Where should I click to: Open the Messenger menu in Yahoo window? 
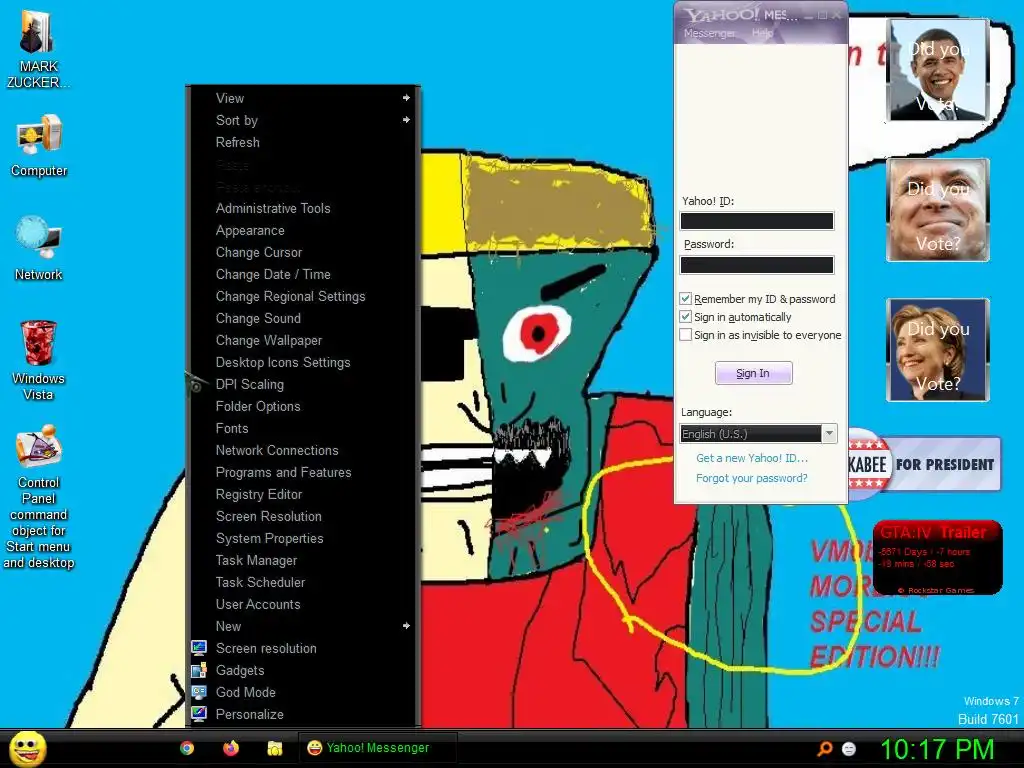pos(709,33)
